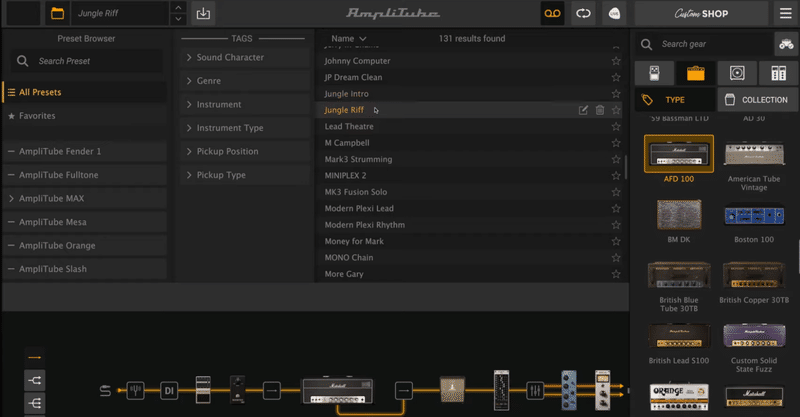
Task: Star the Modern Plexi Lead preset
Action: pos(616,208)
